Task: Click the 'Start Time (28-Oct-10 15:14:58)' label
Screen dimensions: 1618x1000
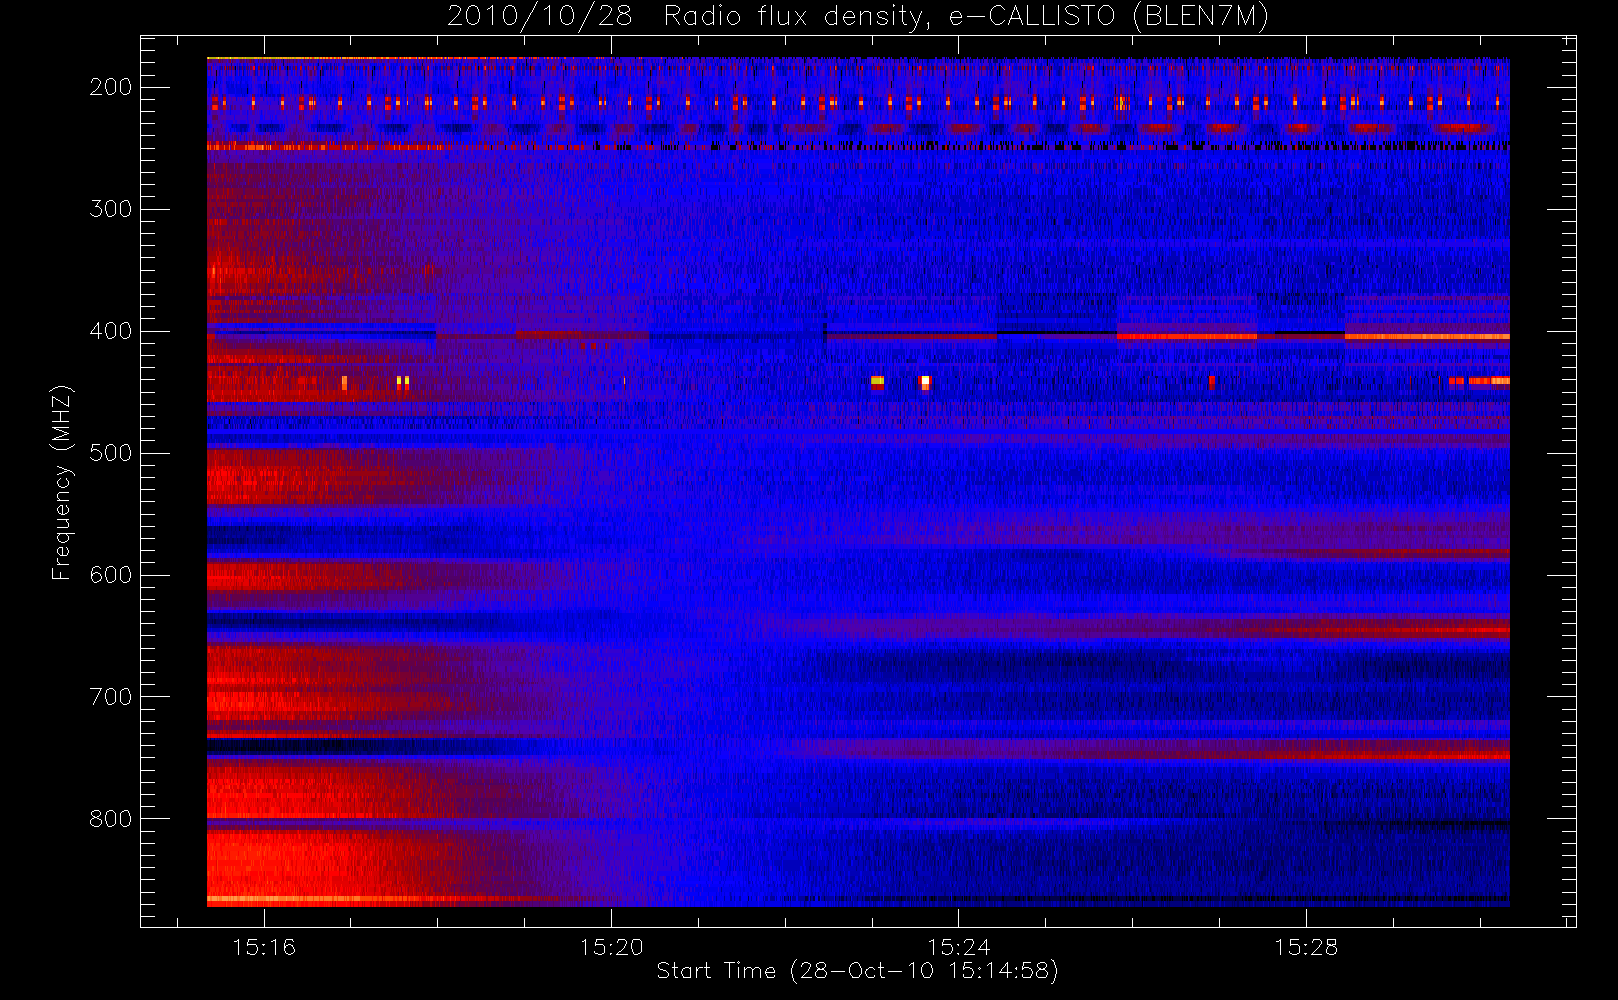Action: pyautogui.click(x=857, y=971)
